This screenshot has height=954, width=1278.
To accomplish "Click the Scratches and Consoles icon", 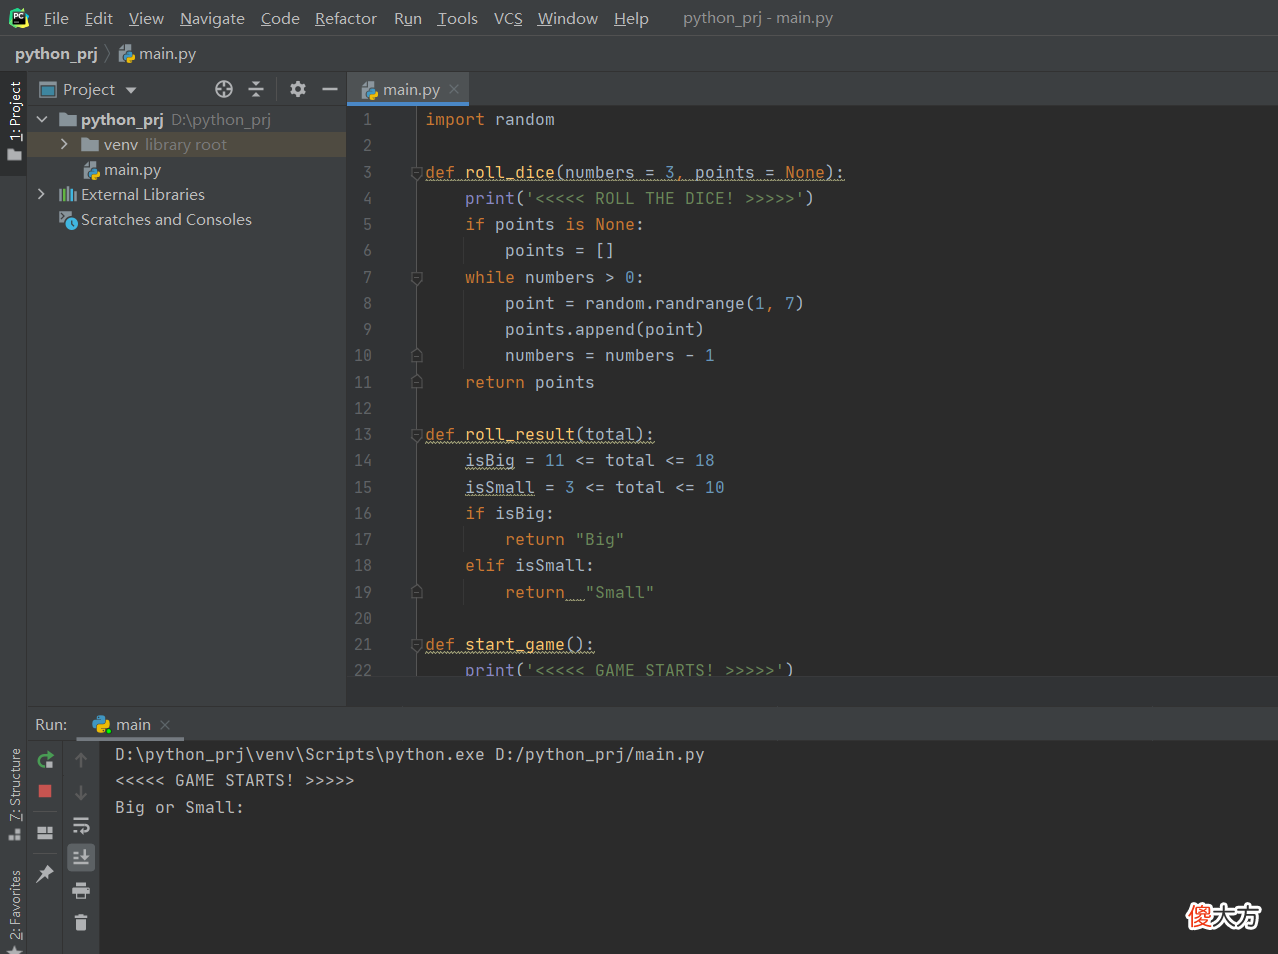I will (x=68, y=220).
